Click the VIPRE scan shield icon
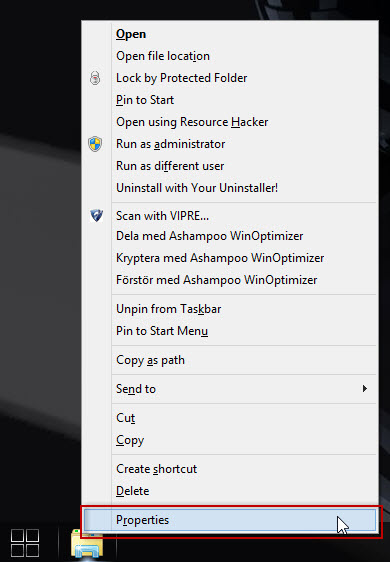Viewport: 390px width, 562px height. [96, 215]
